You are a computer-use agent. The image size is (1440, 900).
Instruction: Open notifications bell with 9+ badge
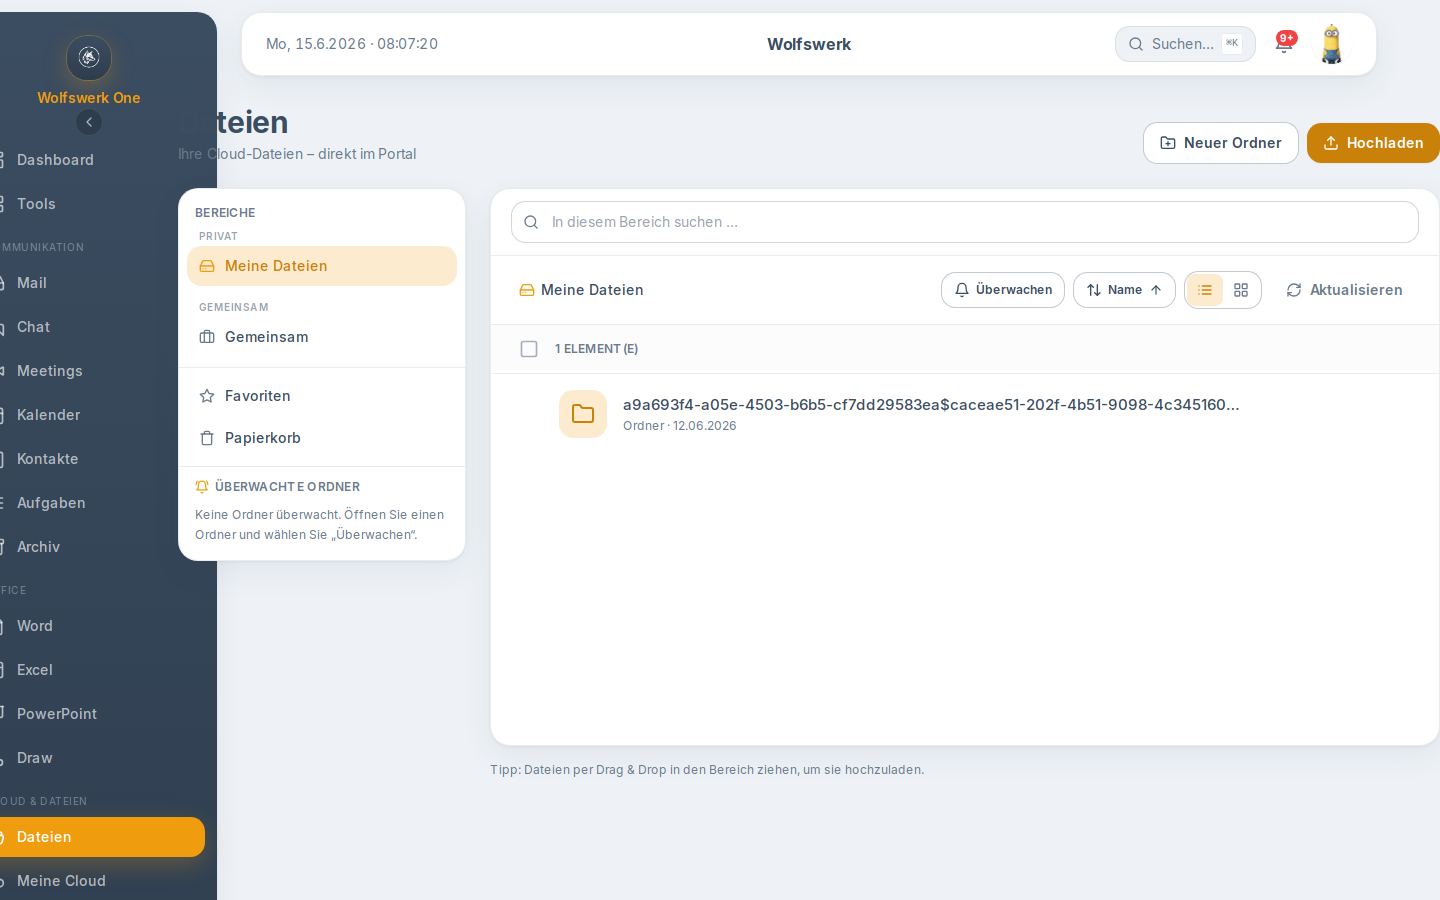1284,43
